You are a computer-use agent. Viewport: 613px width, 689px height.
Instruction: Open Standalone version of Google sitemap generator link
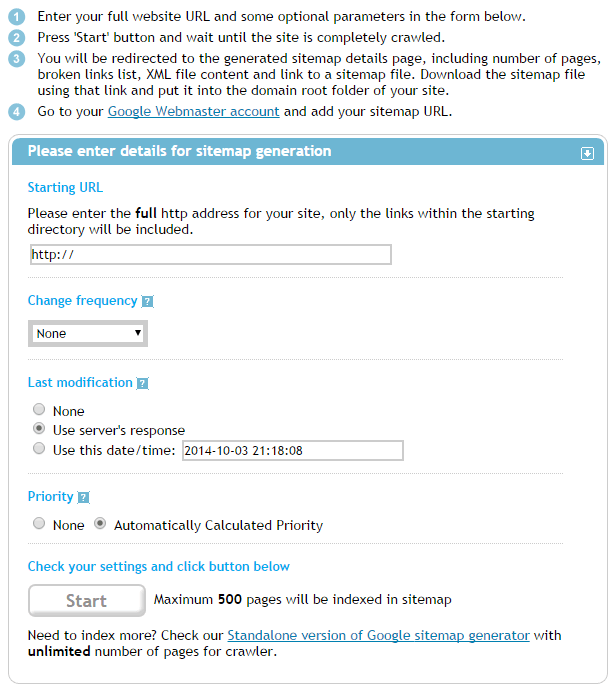tap(378, 635)
